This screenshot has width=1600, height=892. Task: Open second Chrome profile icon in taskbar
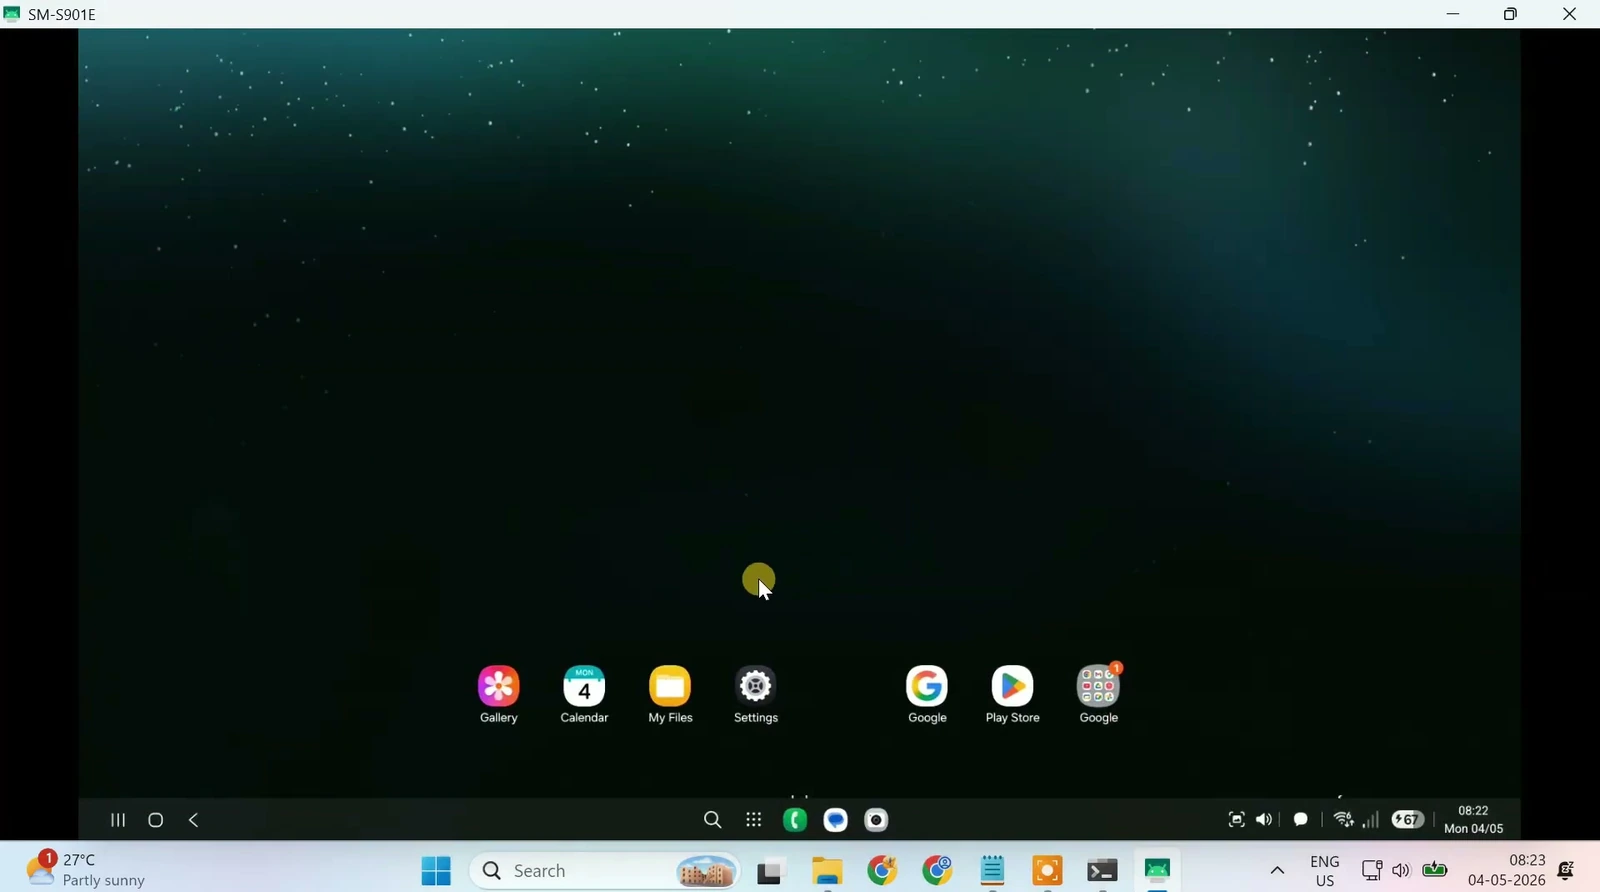pyautogui.click(x=937, y=871)
